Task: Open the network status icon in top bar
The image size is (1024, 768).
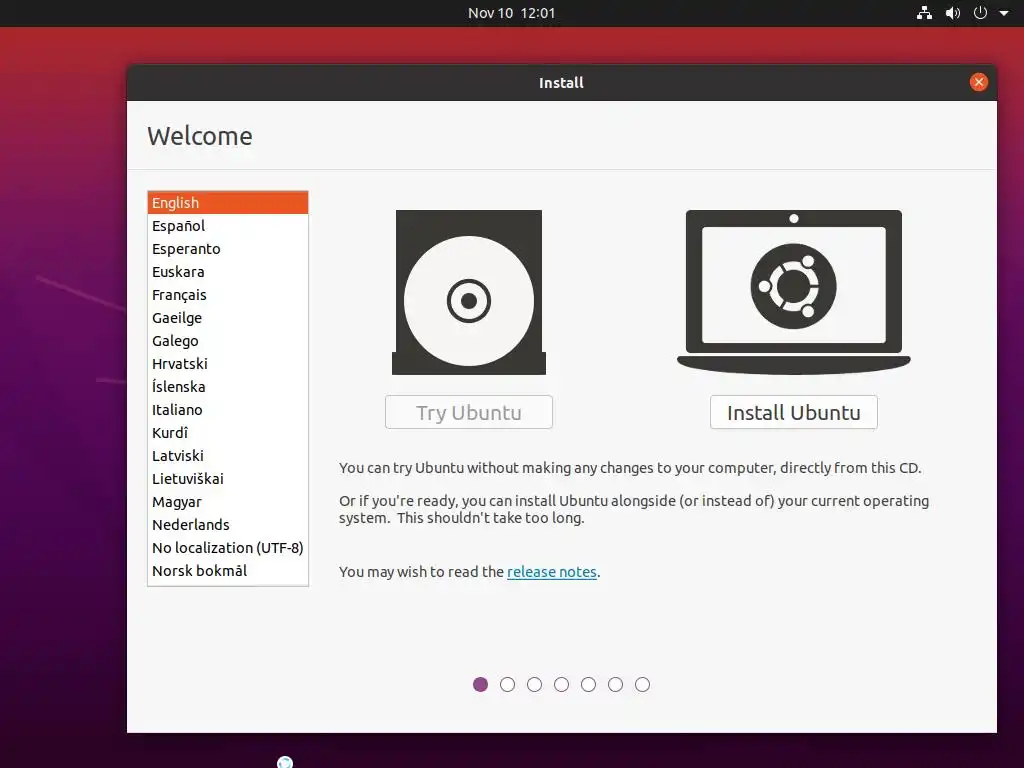Action: (924, 13)
